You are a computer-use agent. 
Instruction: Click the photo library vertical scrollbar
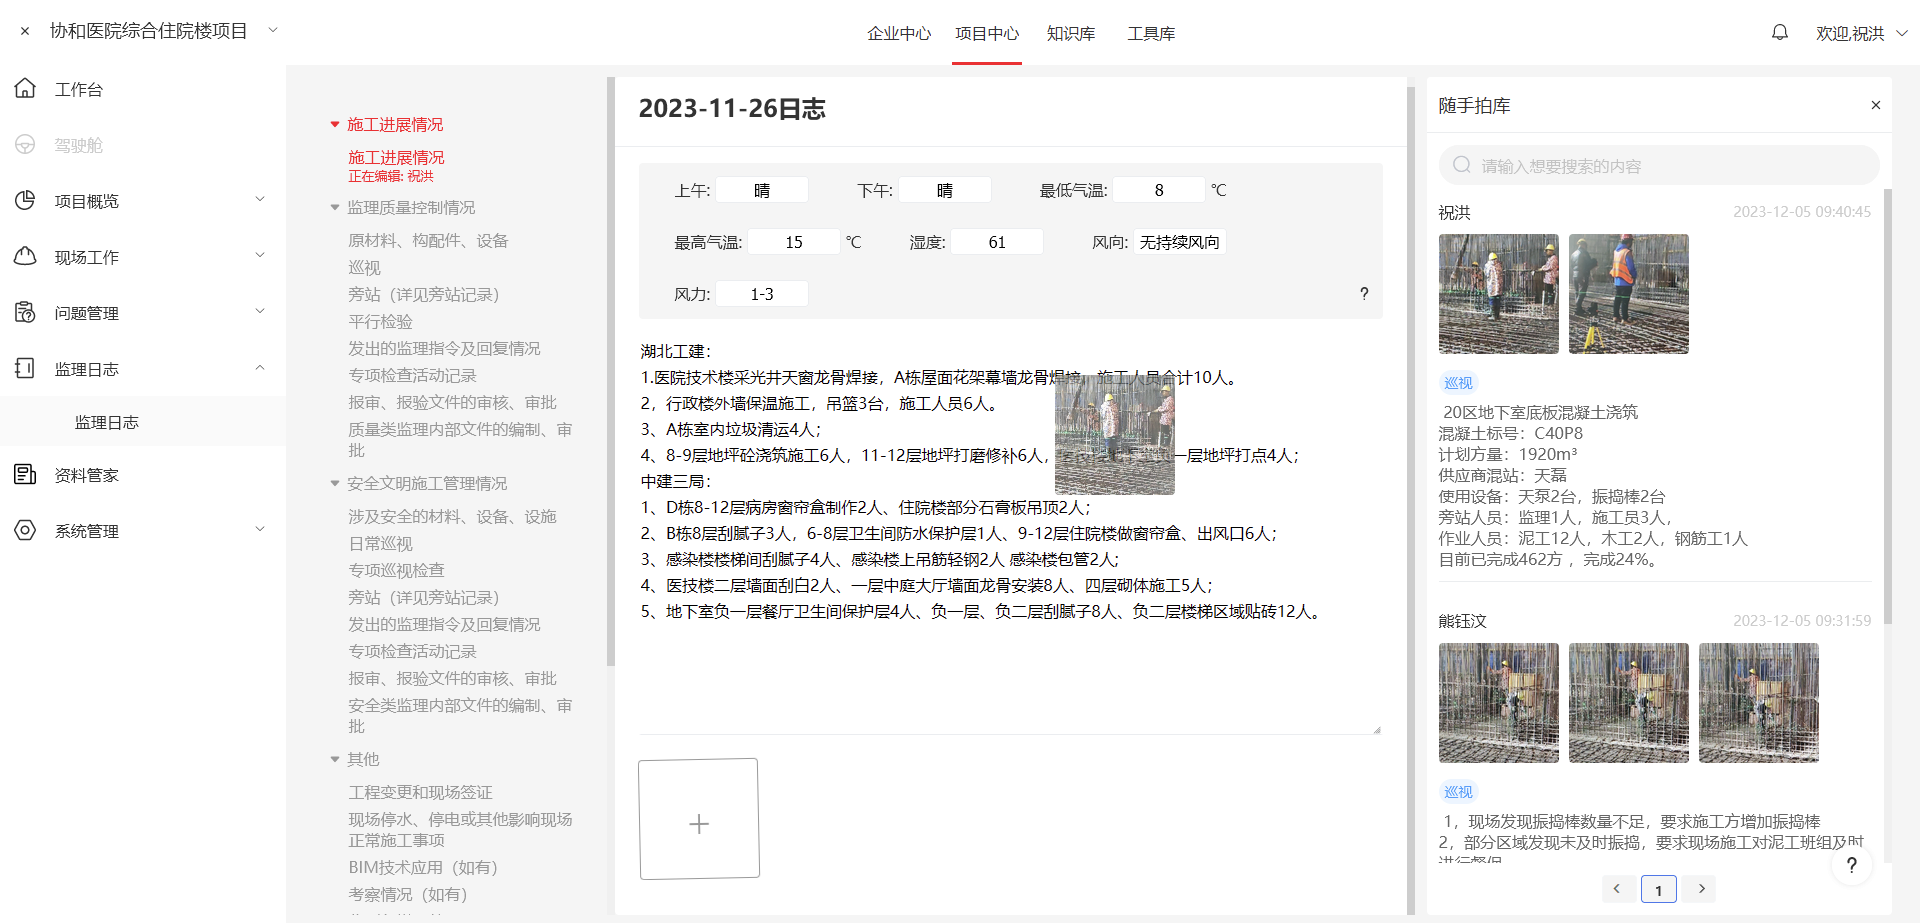(x=1888, y=405)
